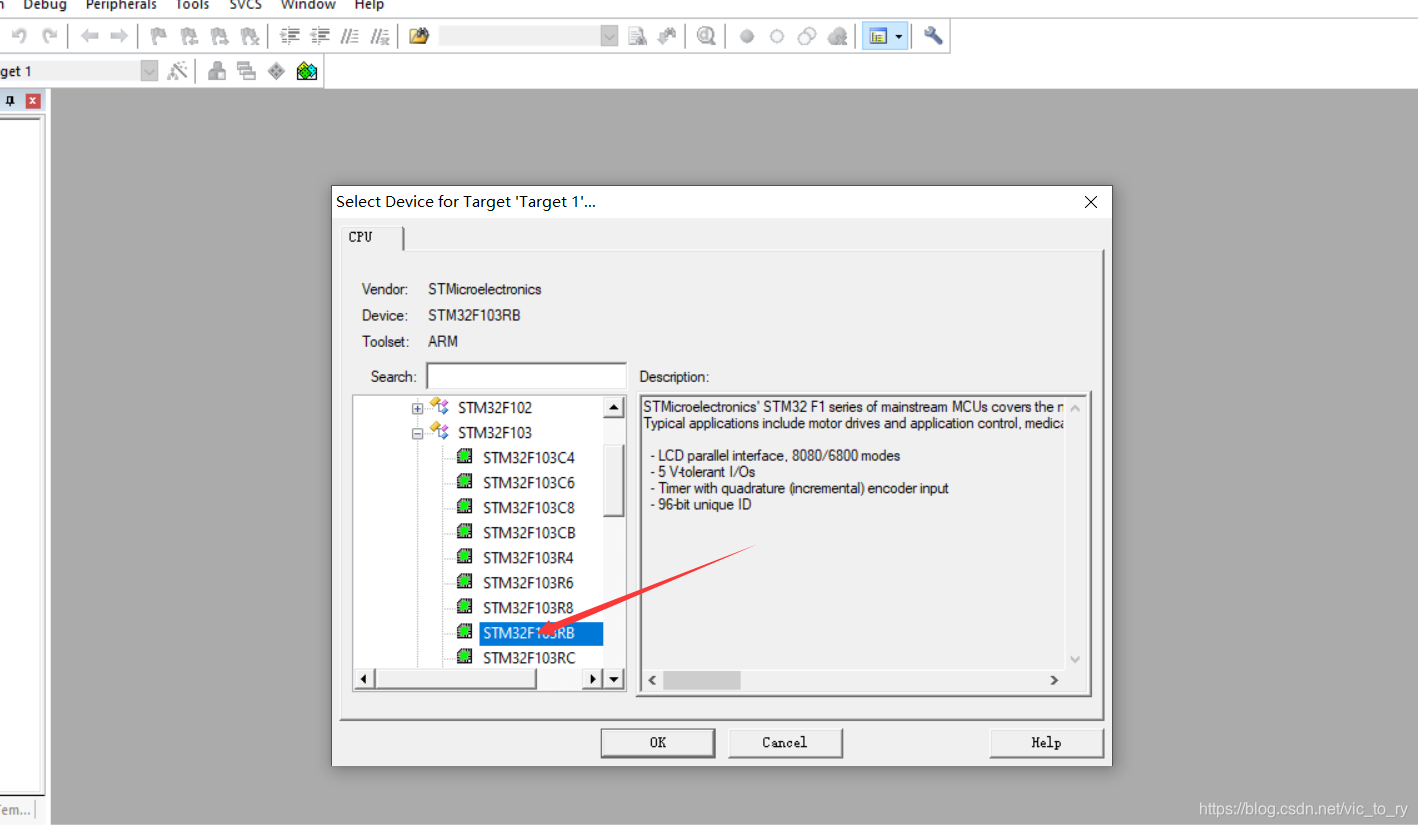This screenshot has width=1418, height=828.
Task: Open the window layout dropdown arrow
Action: click(899, 36)
